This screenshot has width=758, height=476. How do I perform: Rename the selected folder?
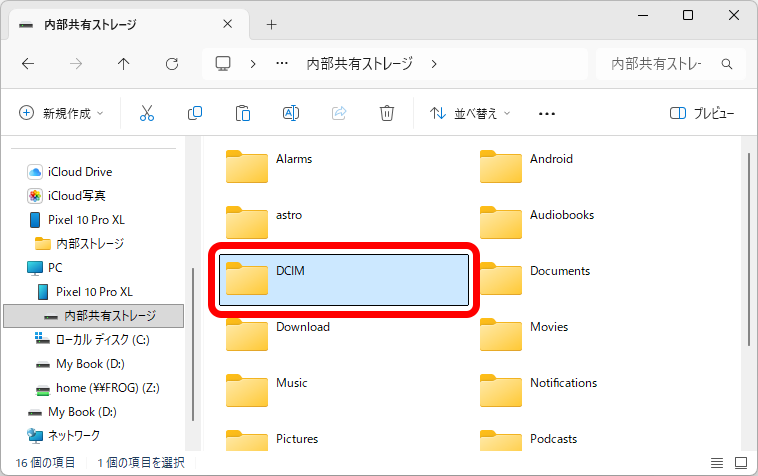click(x=291, y=113)
